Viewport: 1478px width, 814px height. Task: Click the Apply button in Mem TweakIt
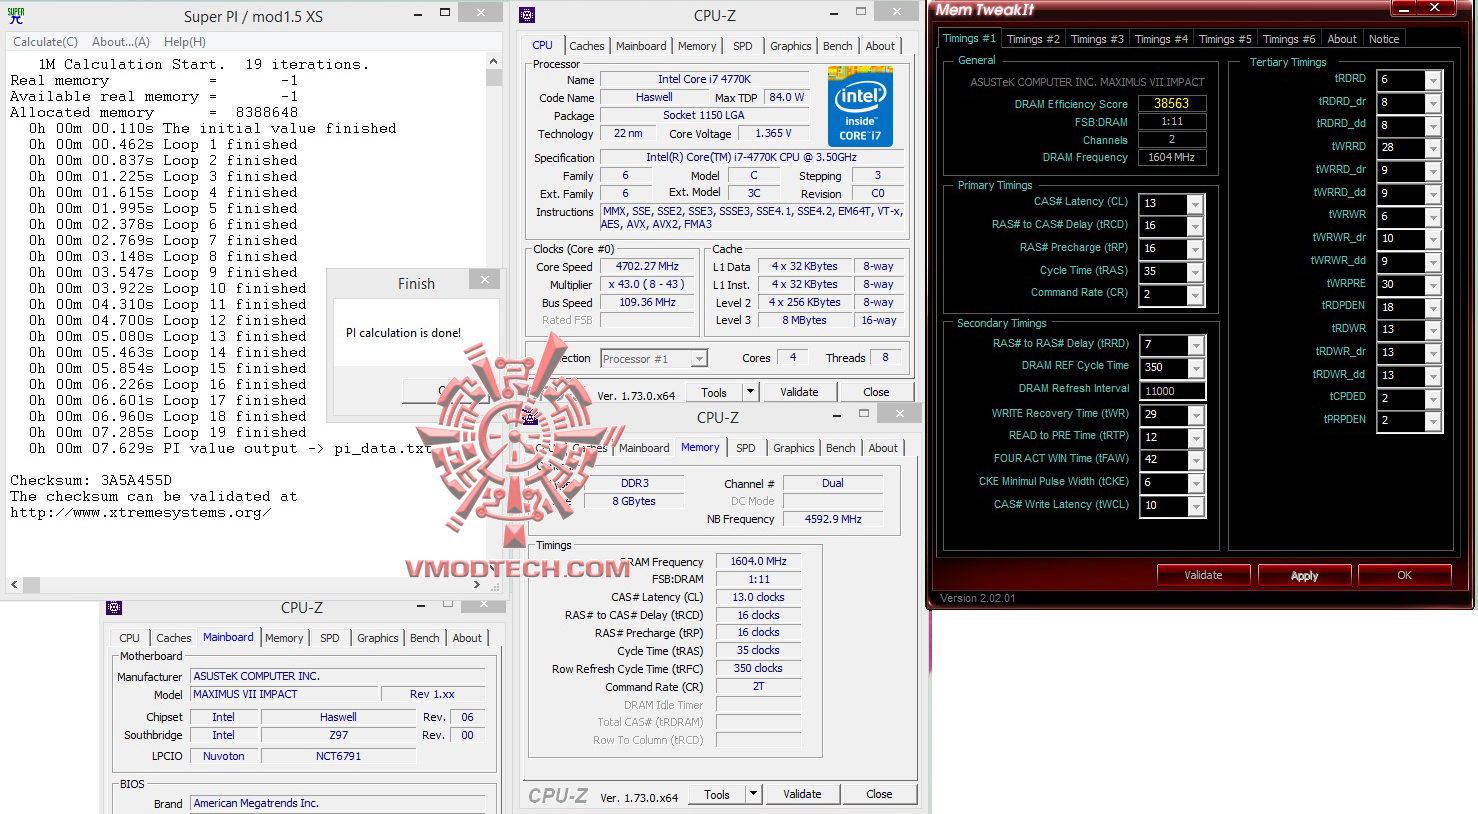(1304, 575)
